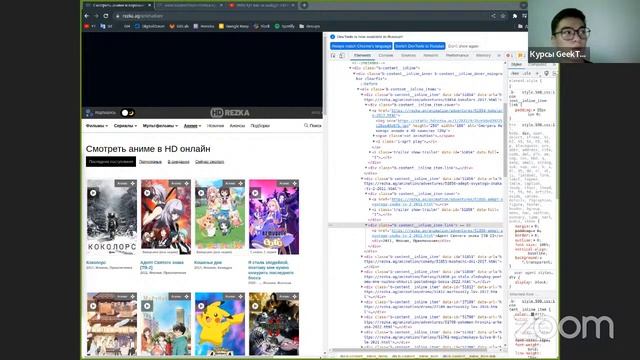
Task: Select the Сейчас смотрят filter link
Action: [209, 162]
